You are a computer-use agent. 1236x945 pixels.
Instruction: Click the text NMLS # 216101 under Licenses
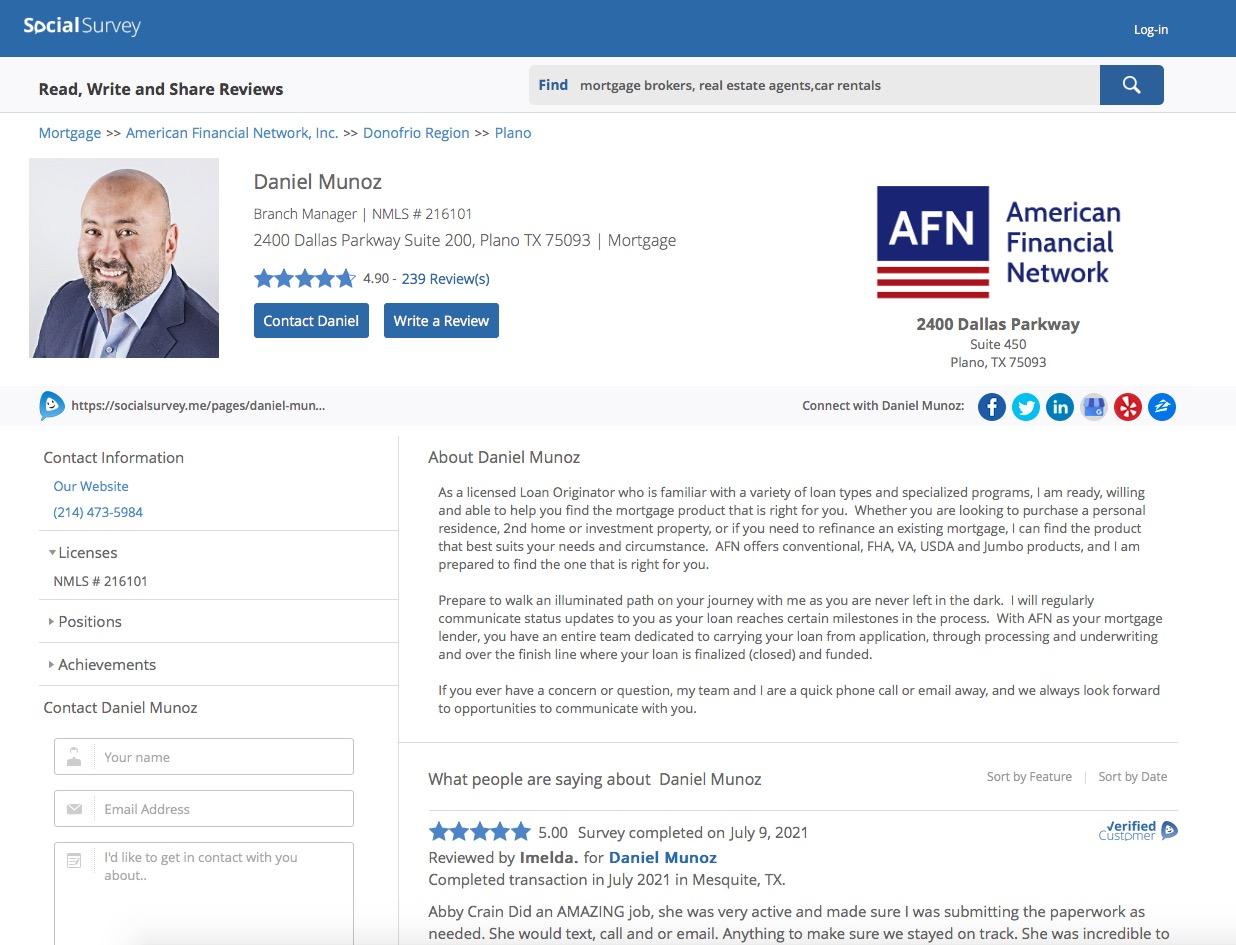[x=100, y=581]
